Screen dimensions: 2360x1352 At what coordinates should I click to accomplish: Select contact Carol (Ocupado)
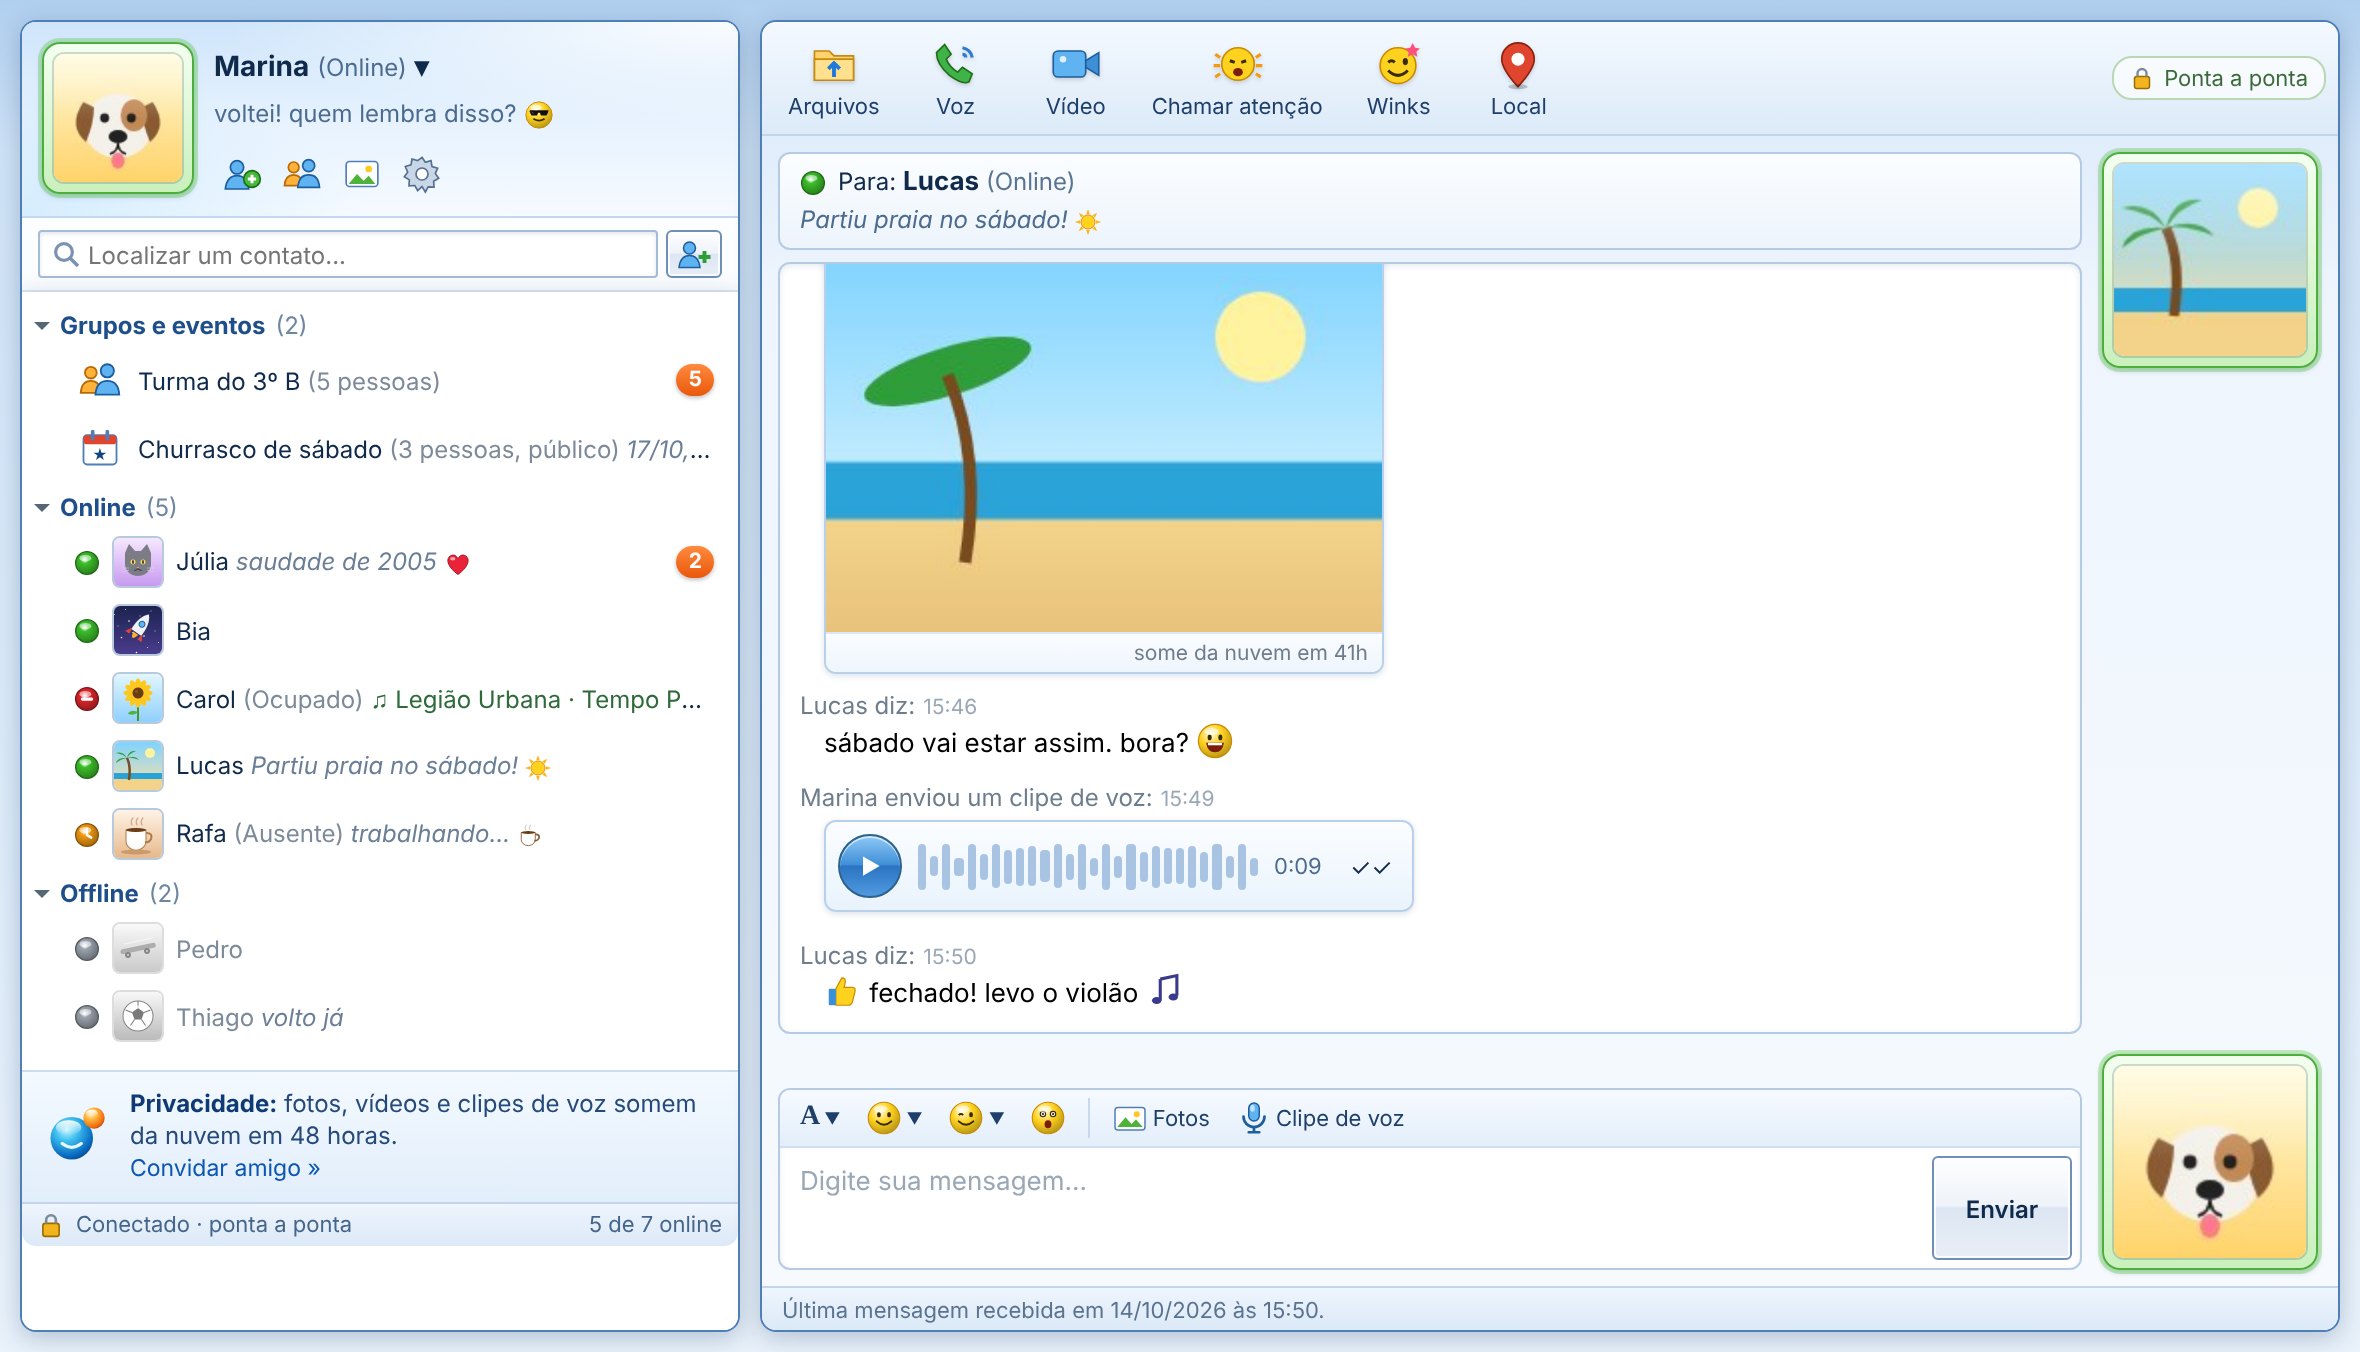point(380,699)
